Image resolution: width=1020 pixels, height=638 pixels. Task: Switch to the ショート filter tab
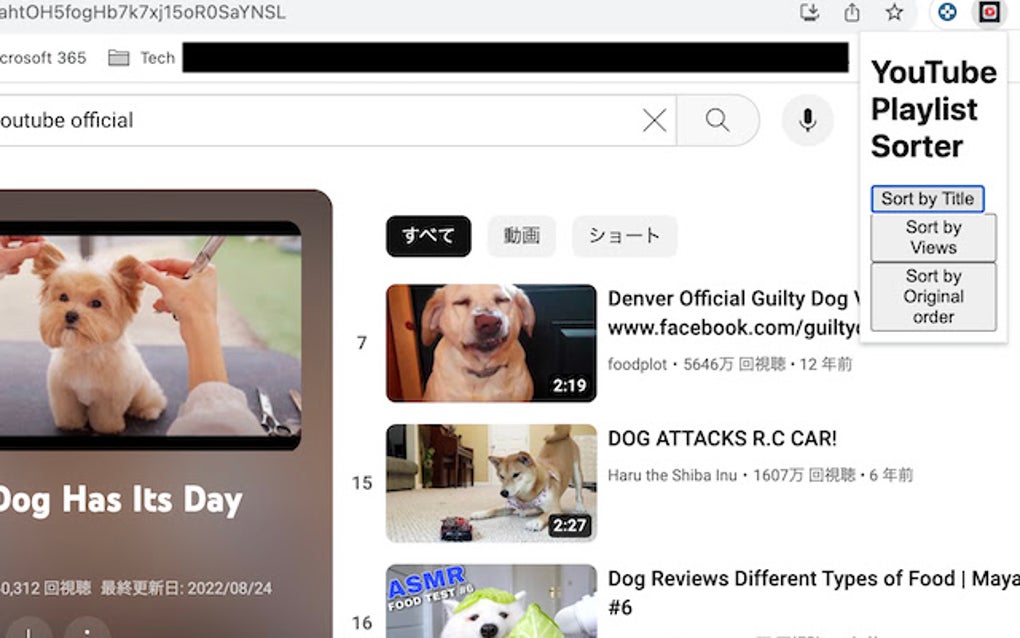click(x=624, y=236)
